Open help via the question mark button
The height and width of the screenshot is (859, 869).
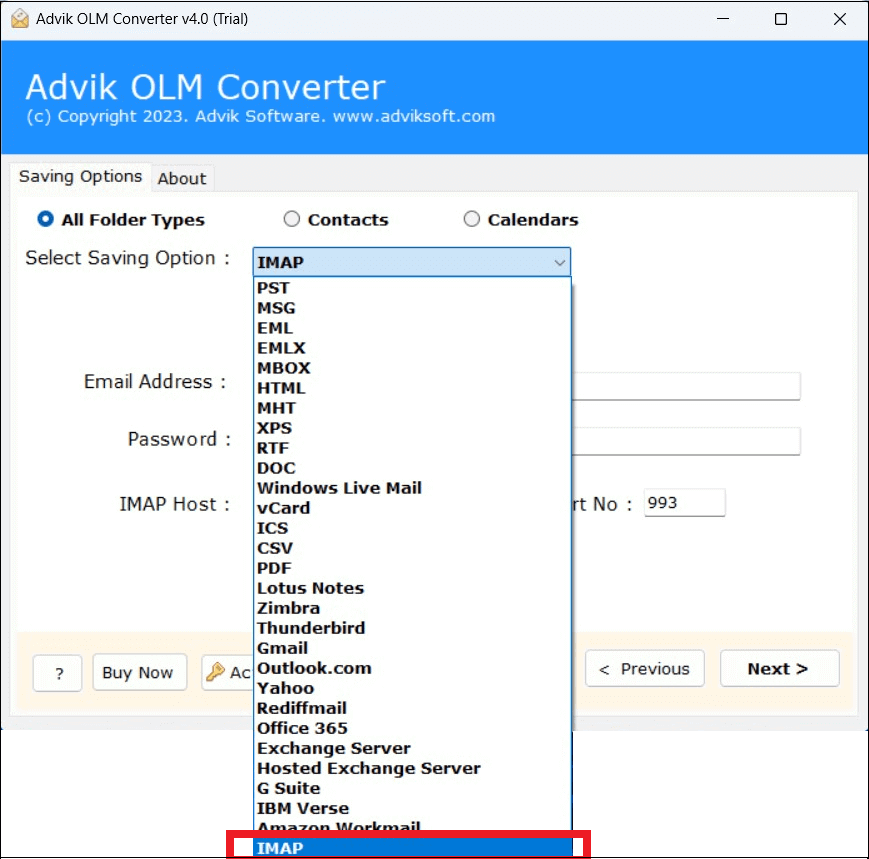57,673
